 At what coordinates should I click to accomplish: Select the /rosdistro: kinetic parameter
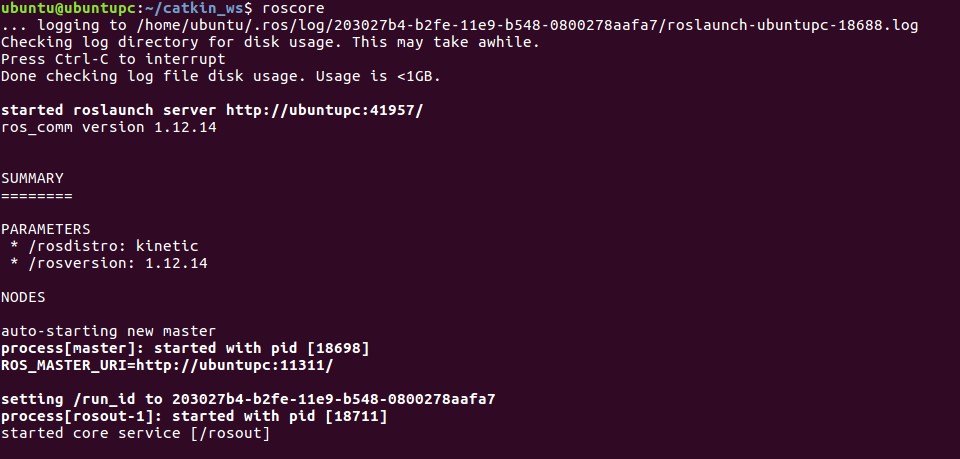coord(108,246)
